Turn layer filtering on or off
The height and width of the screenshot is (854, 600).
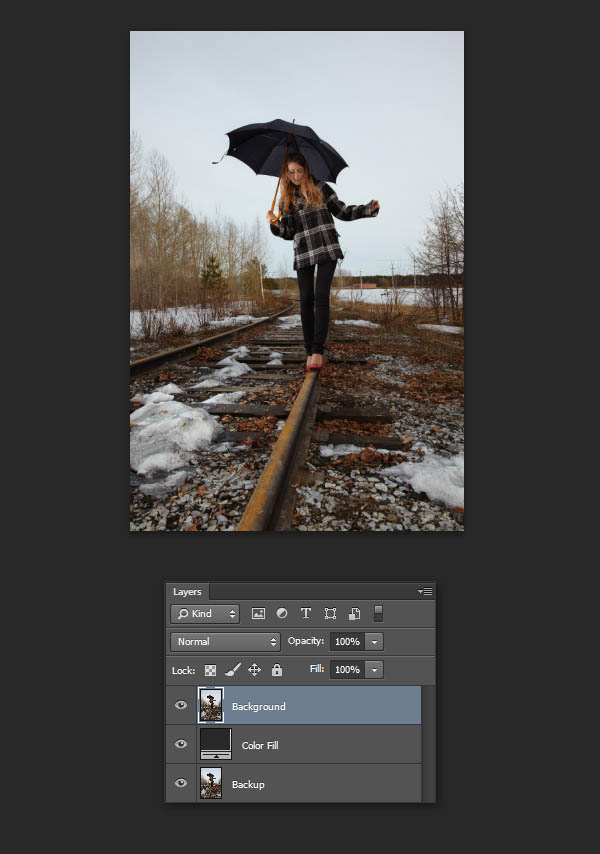click(378, 613)
